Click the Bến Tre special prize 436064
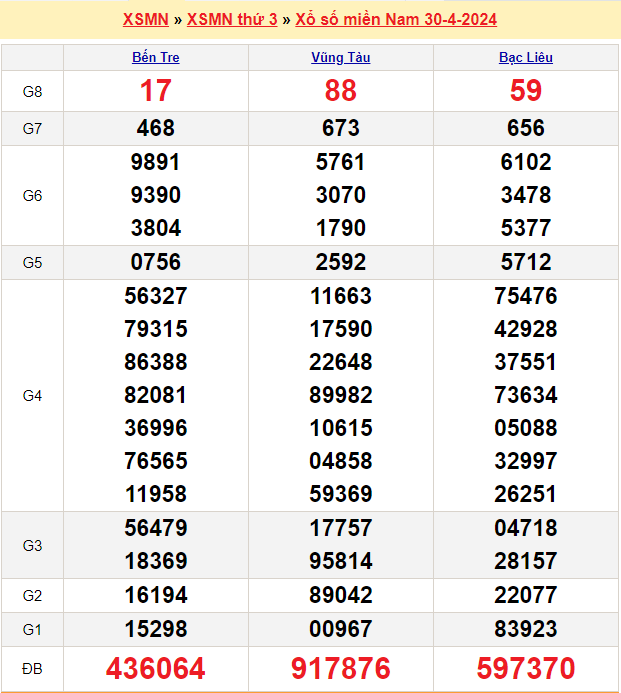The width and height of the screenshot is (621, 693). [x=156, y=668]
